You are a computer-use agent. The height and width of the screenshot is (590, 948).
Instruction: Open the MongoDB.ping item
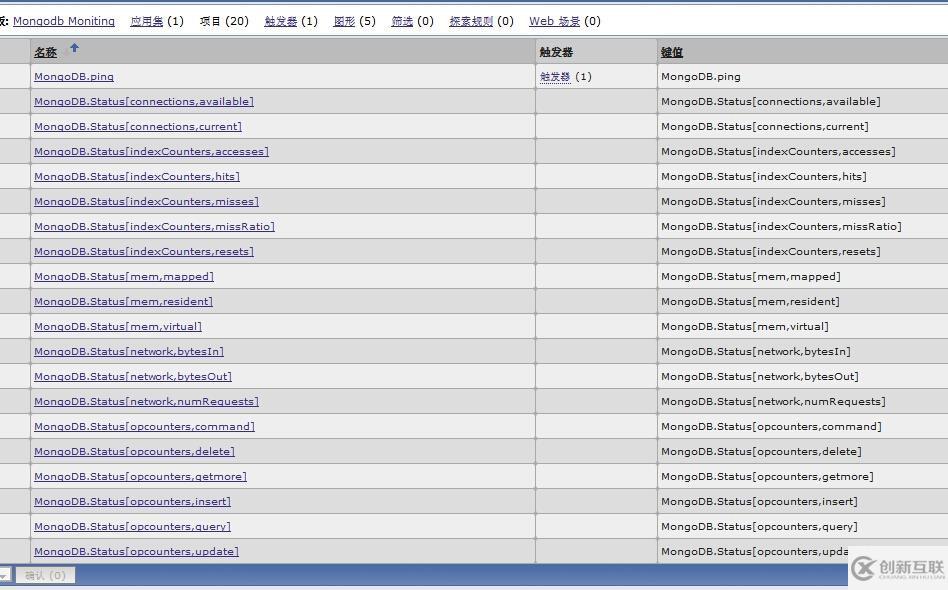coord(74,77)
